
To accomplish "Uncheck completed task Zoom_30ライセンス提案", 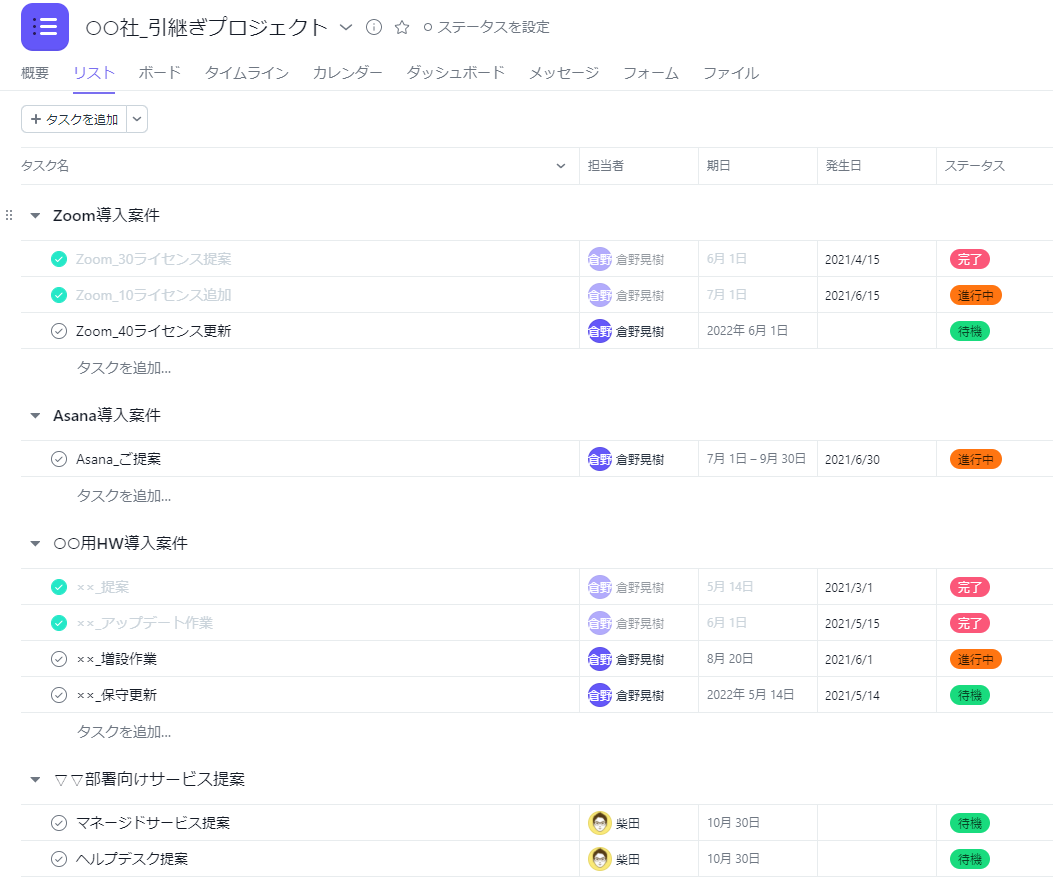I will [59, 259].
